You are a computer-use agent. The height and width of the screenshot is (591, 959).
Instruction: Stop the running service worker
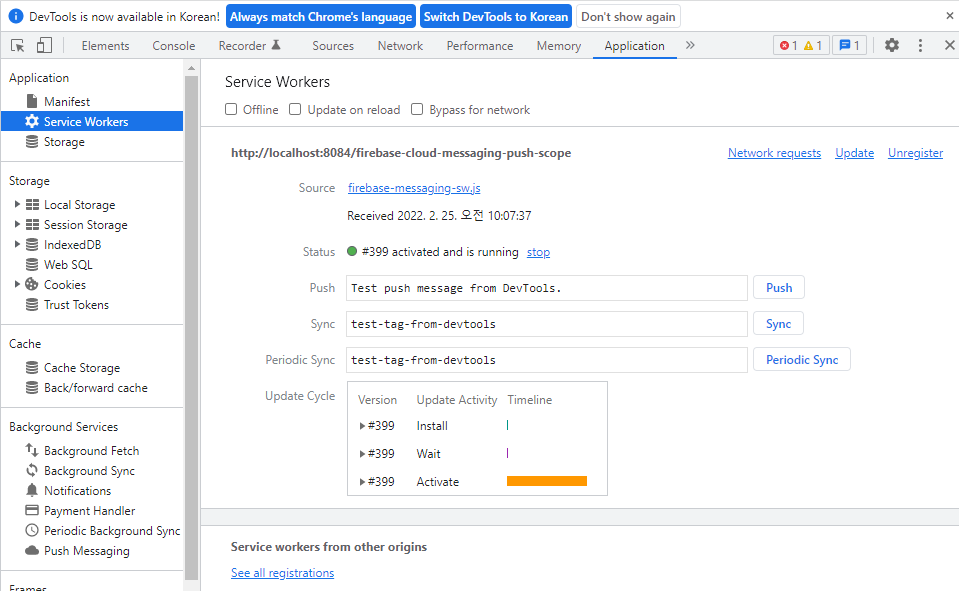538,252
